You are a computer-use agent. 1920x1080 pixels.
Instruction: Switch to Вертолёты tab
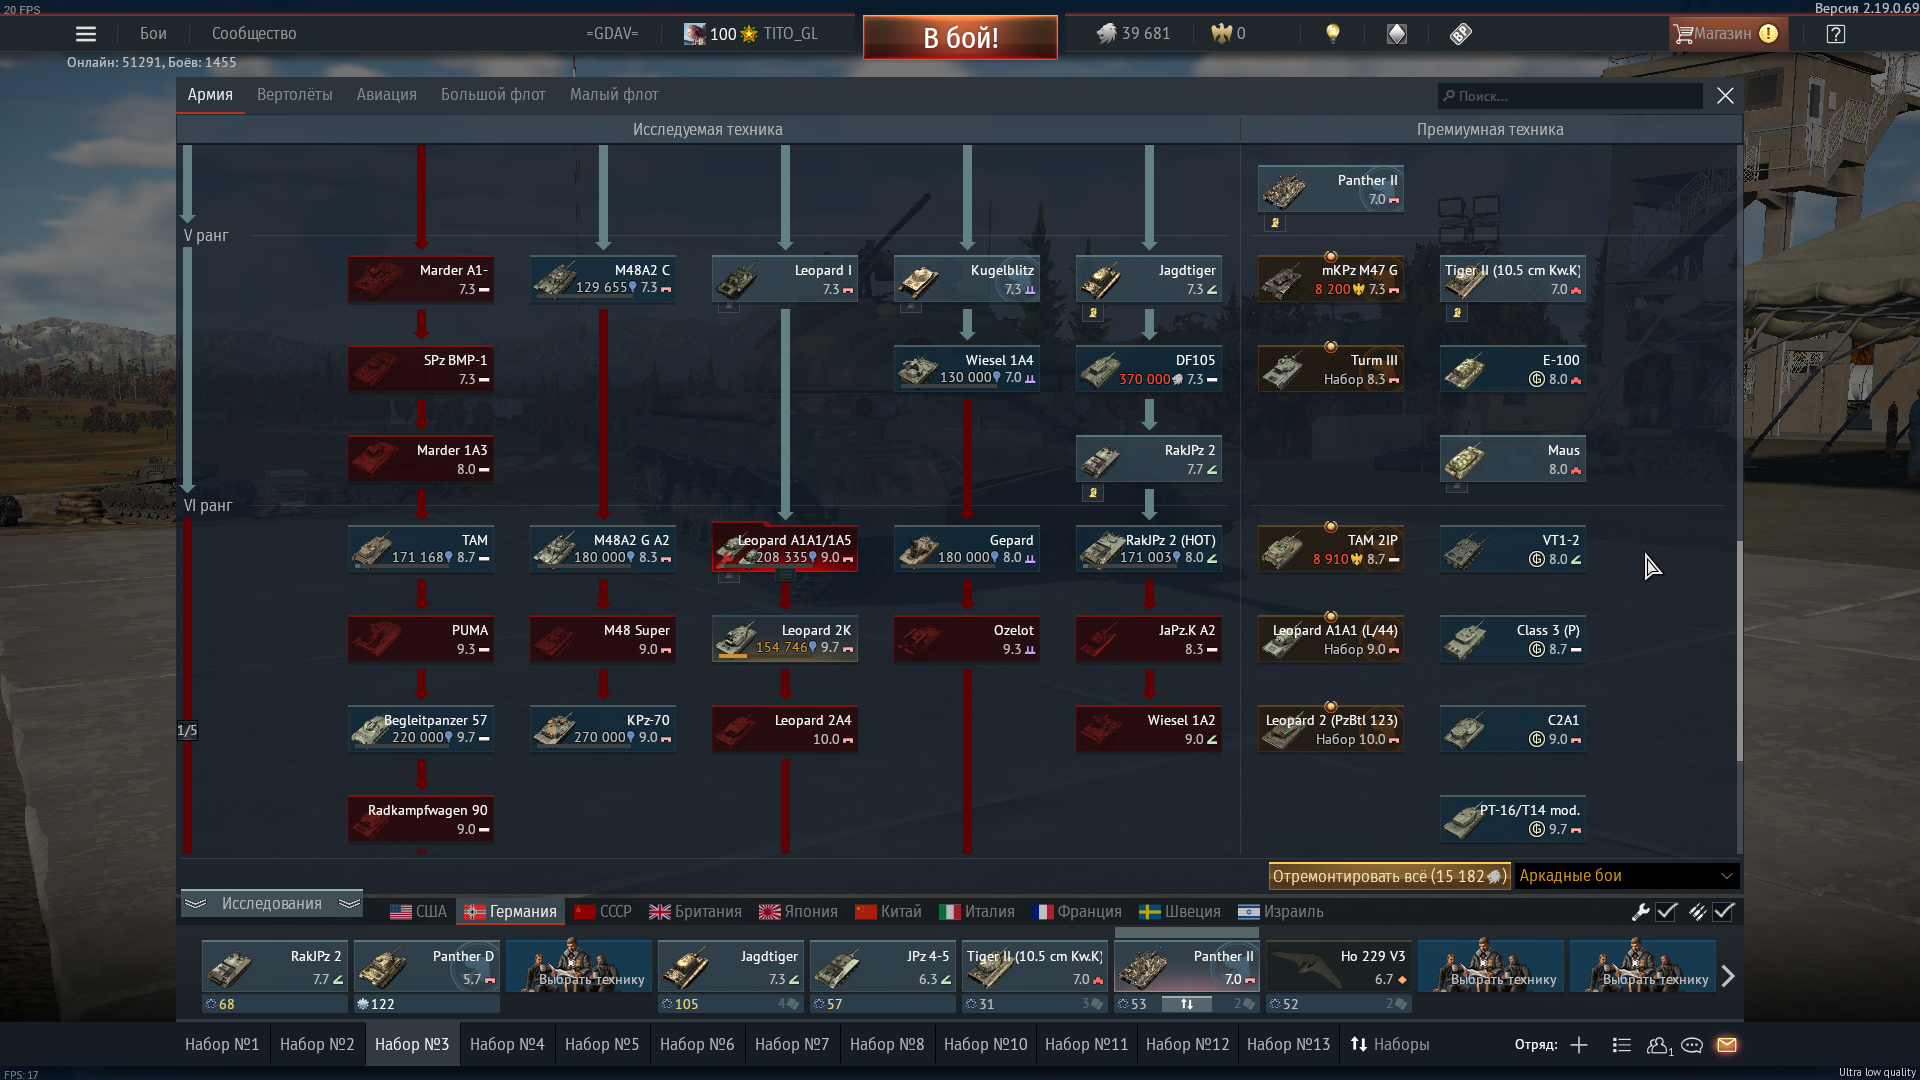(x=295, y=95)
